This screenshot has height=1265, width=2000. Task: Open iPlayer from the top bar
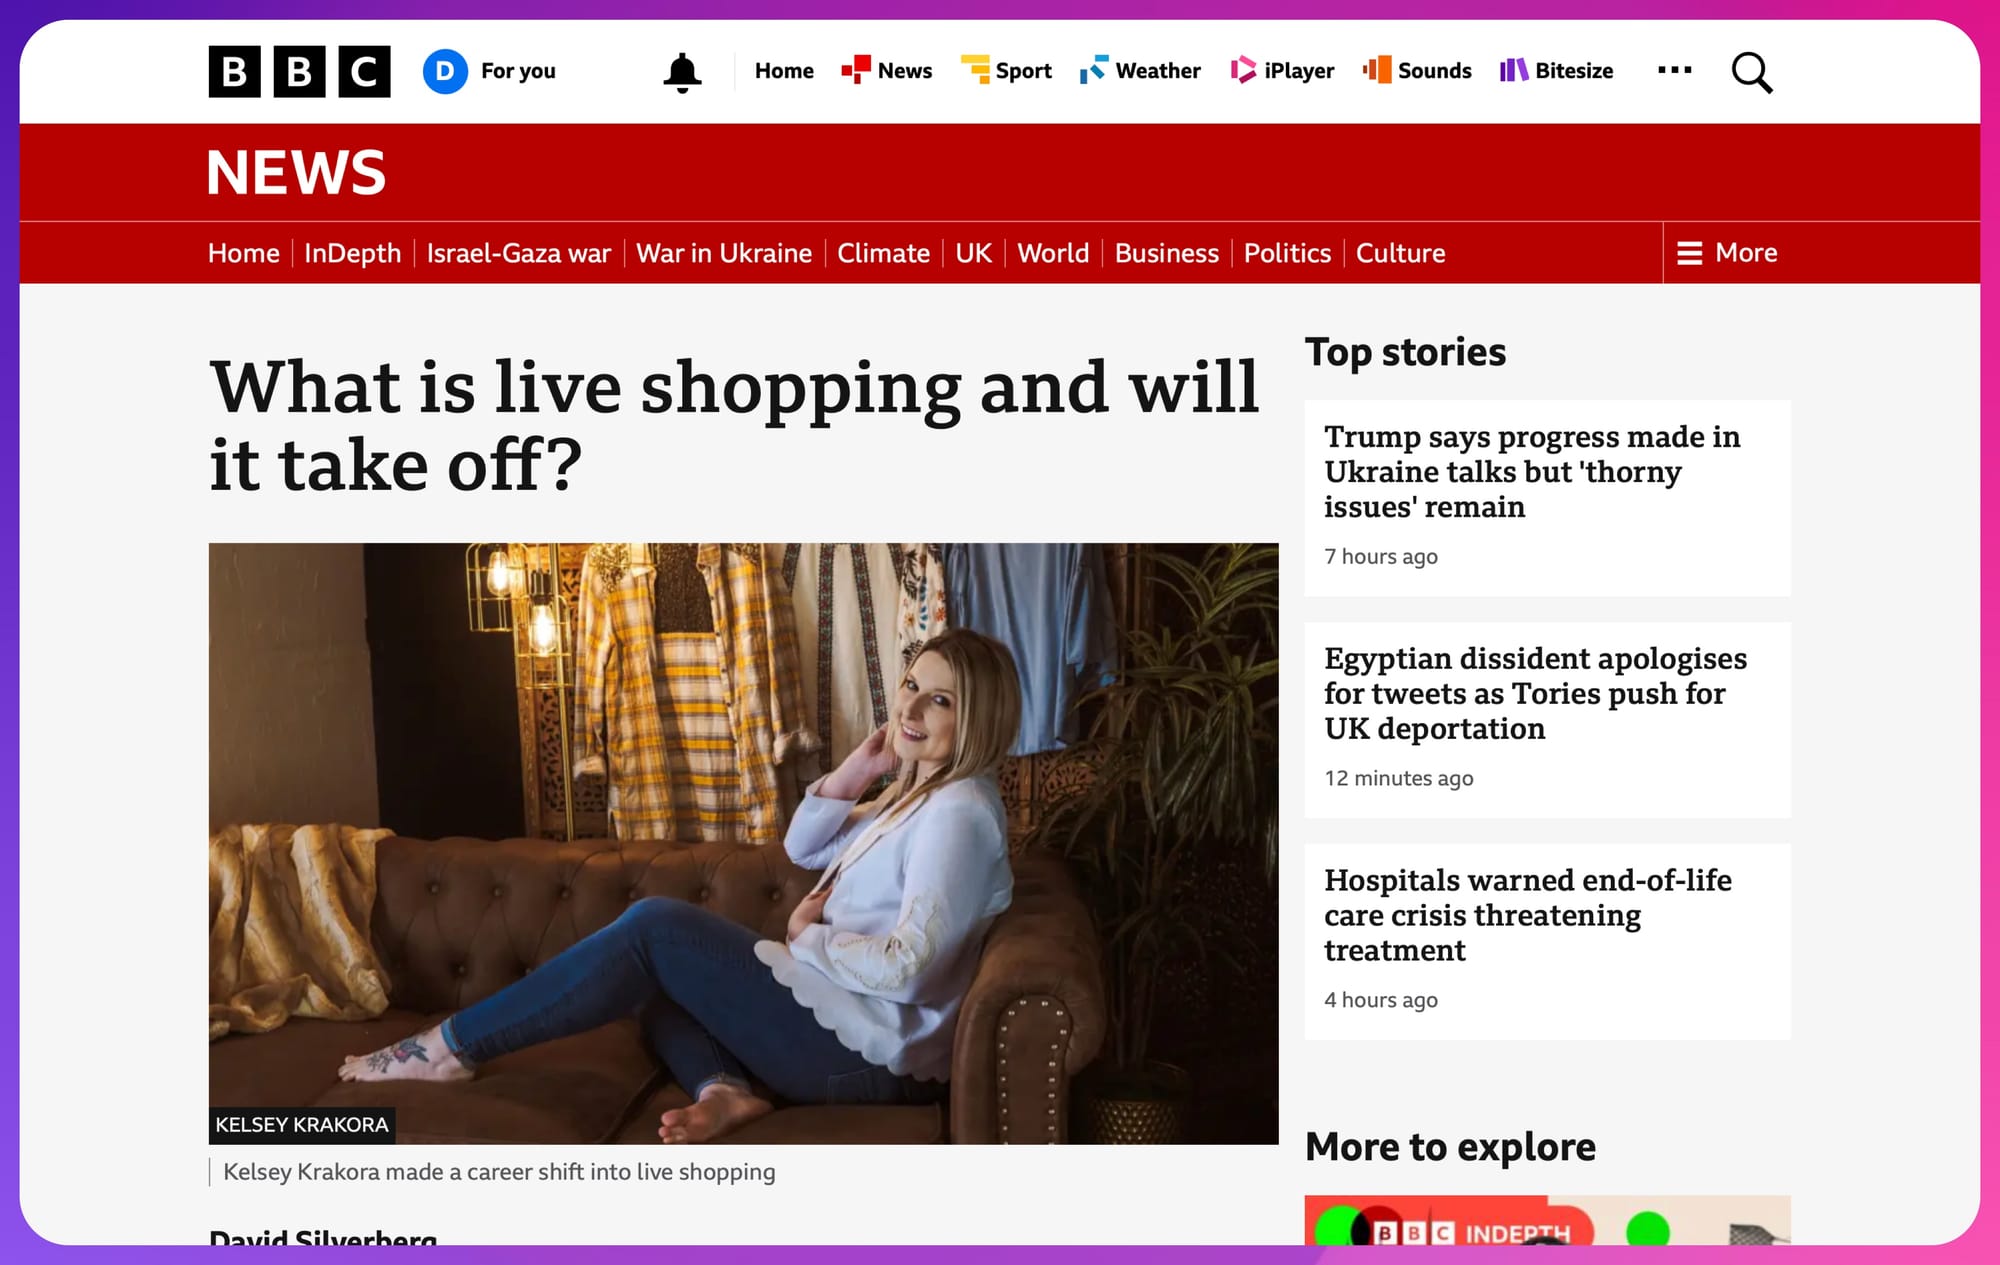click(1282, 70)
